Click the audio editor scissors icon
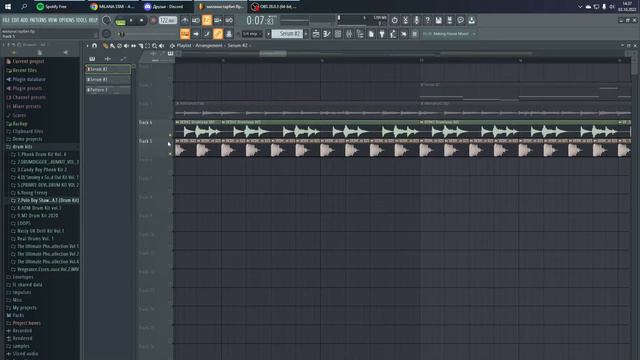 (405, 20)
